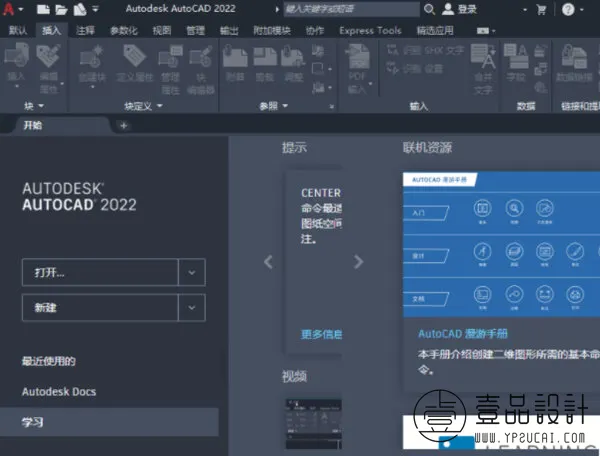Switch to the 协作 ribbon tab
This screenshot has width=600, height=456.
[315, 31]
